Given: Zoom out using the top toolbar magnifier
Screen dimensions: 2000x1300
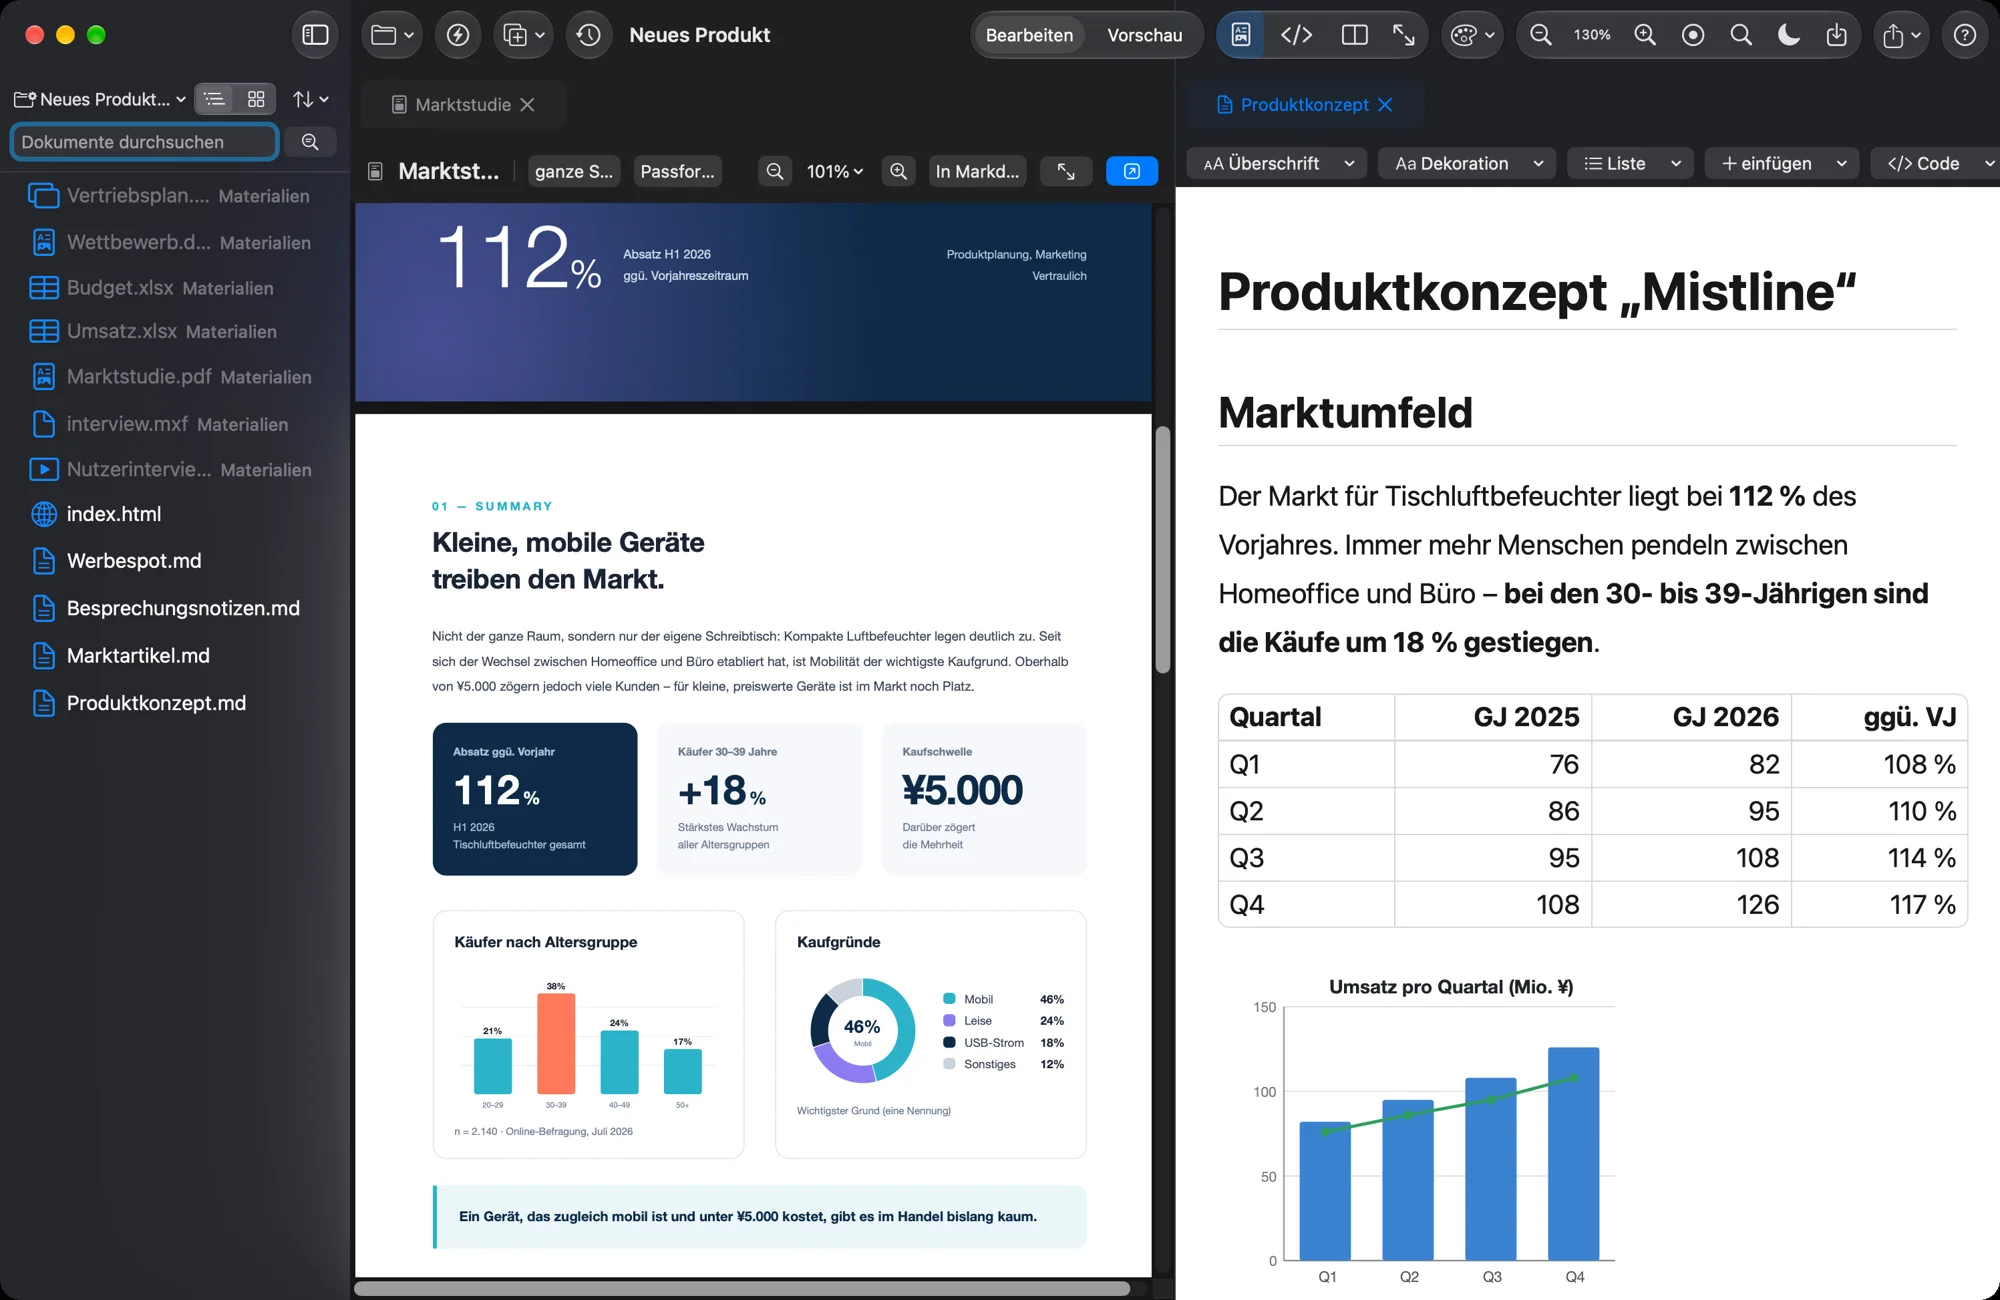Looking at the screenshot, I should pos(1541,35).
